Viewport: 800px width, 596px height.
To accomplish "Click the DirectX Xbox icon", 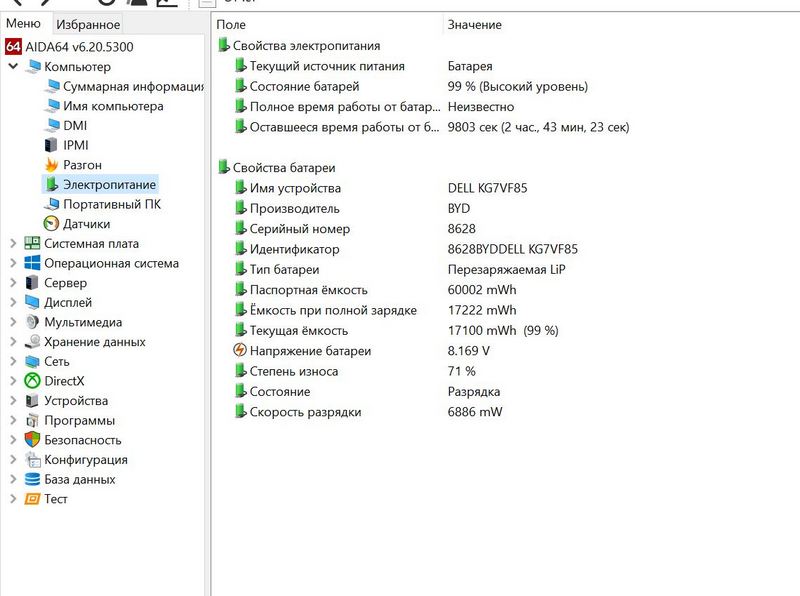I will (x=33, y=381).
